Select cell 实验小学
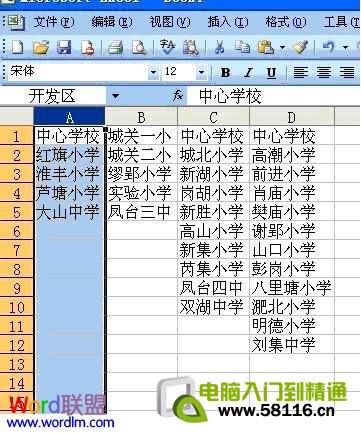The image size is (361, 433). tap(142, 193)
